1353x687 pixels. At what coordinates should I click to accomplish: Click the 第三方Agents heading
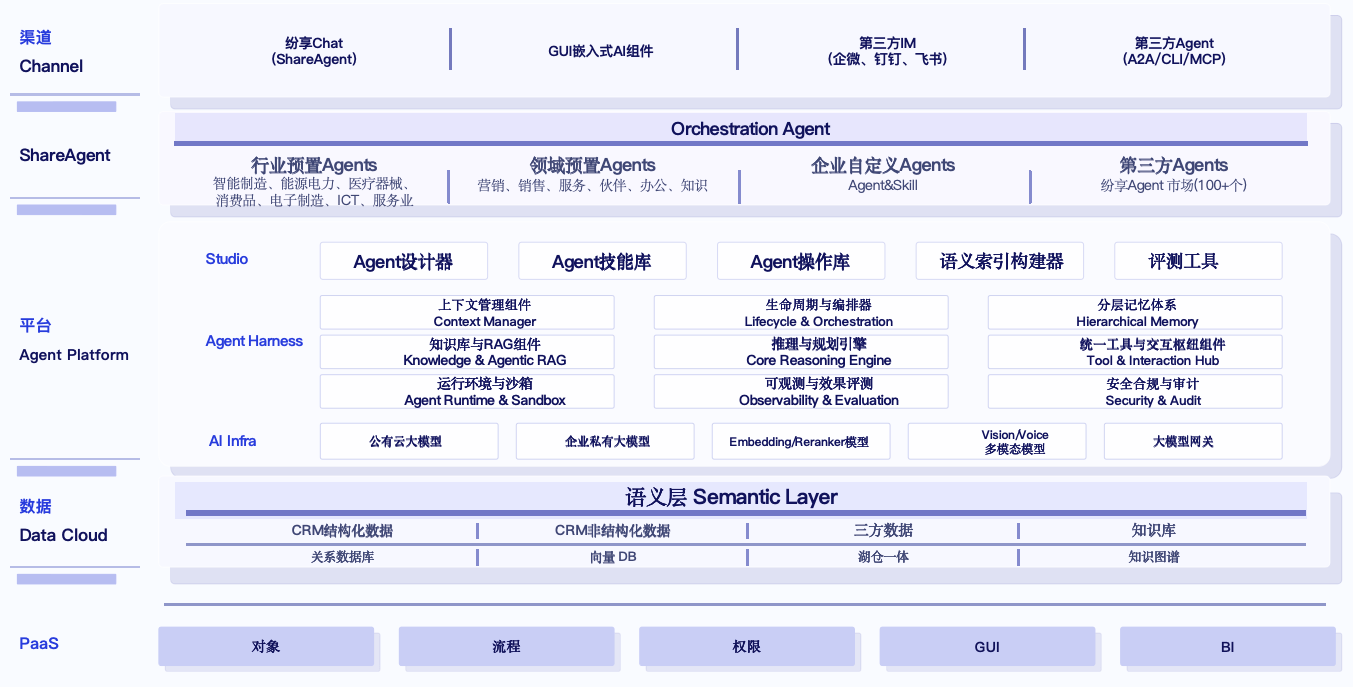(1174, 165)
